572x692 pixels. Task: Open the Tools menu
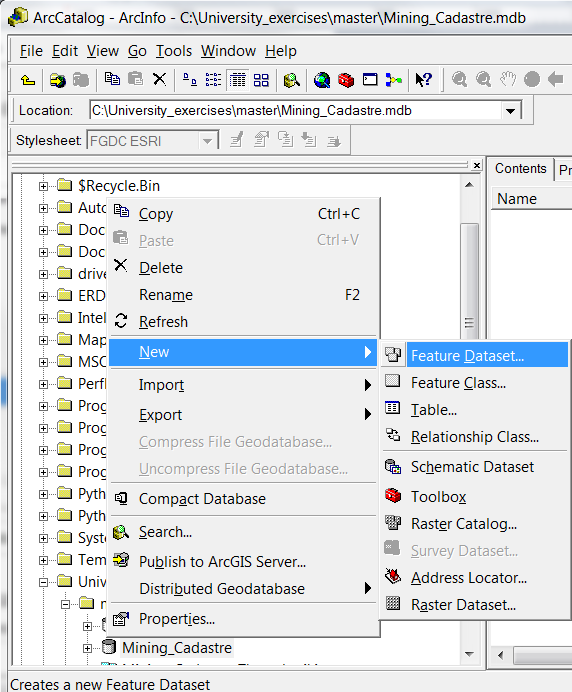(x=174, y=51)
